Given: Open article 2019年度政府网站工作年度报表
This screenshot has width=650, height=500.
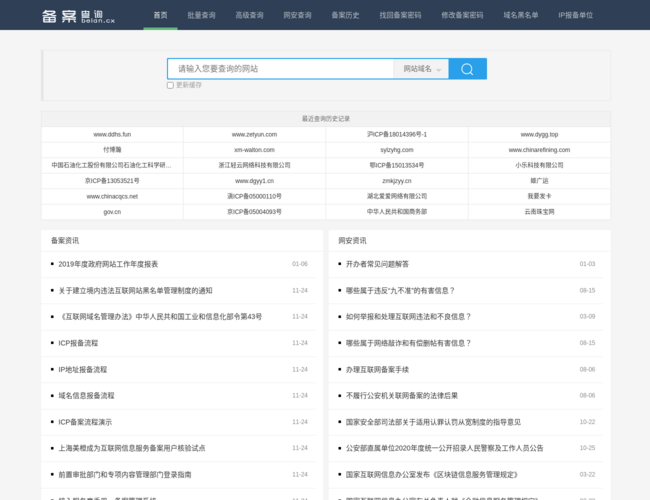Looking at the screenshot, I should (108, 264).
